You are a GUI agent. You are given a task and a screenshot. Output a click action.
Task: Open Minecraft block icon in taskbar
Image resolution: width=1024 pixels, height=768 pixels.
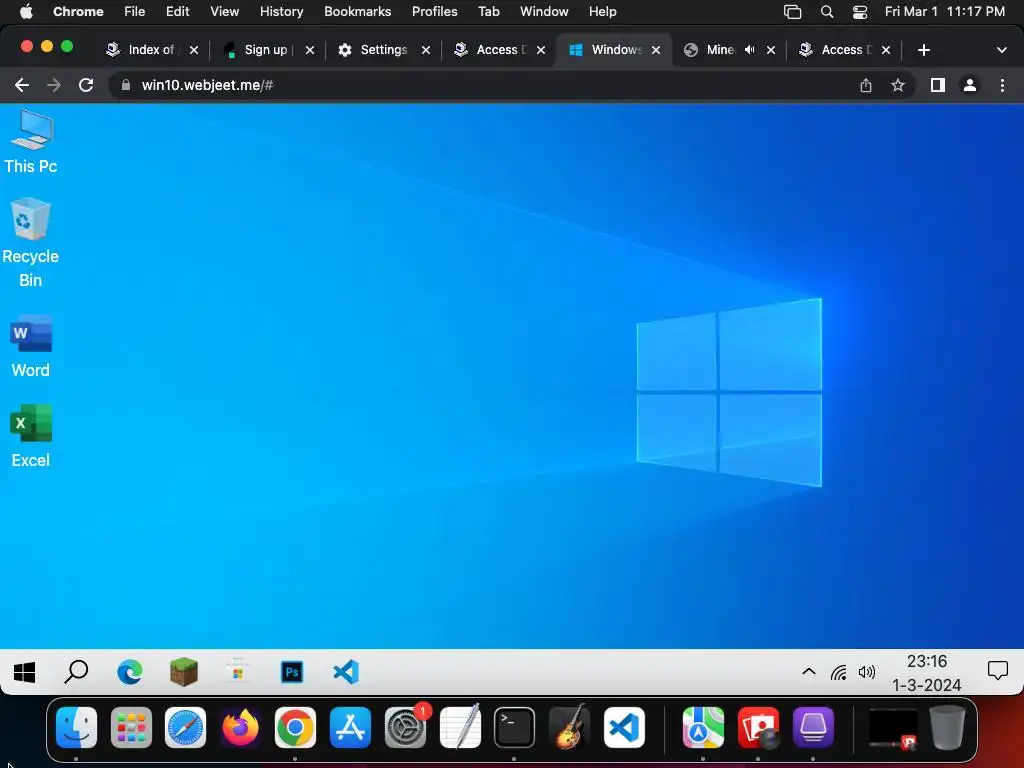click(184, 672)
